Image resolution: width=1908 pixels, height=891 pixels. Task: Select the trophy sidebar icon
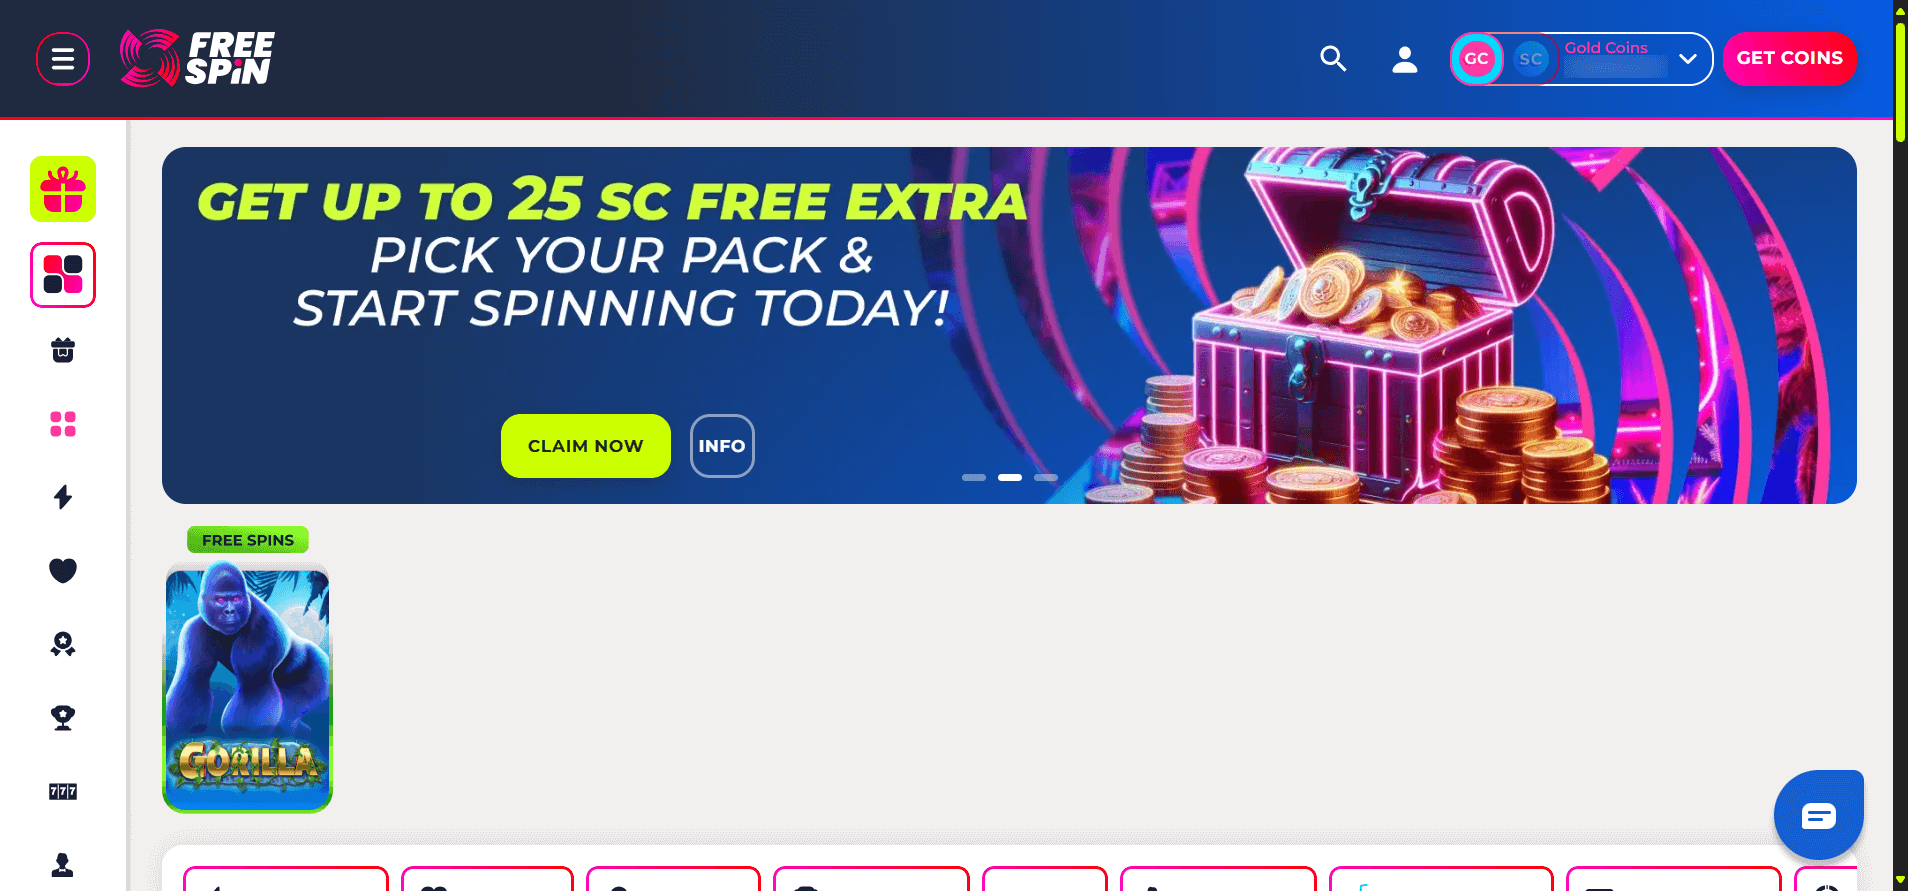[x=63, y=717]
